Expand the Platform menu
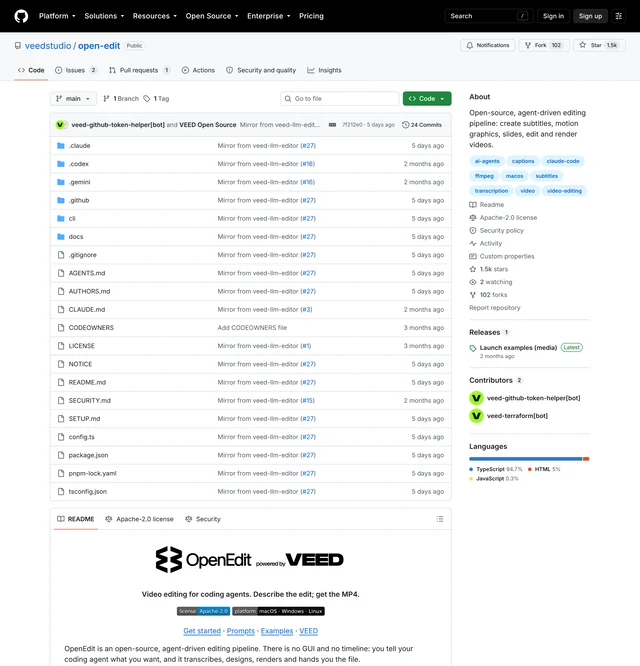The image size is (640, 666). coord(57,16)
